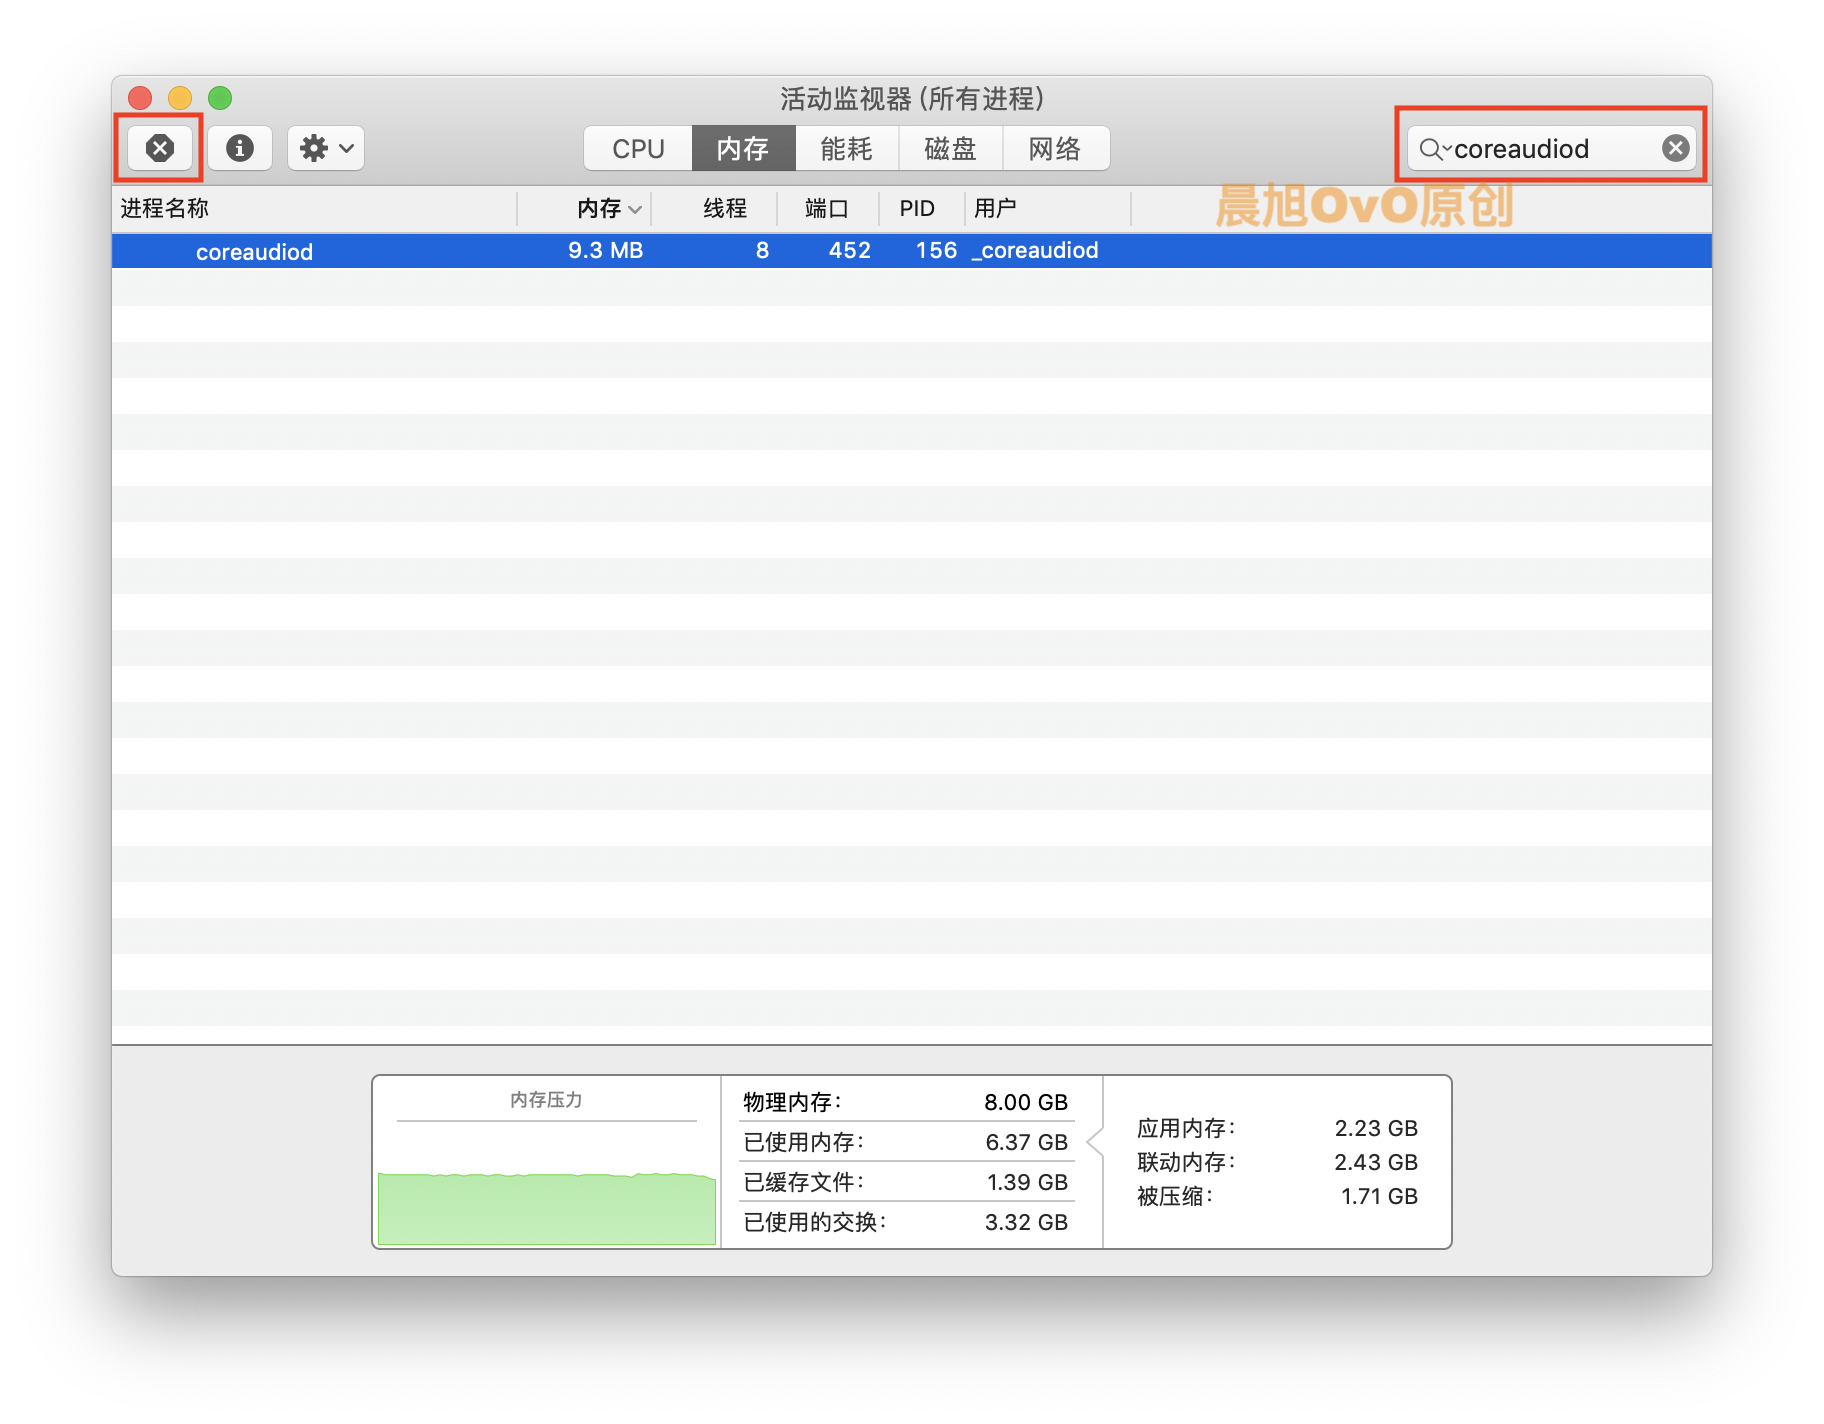Image resolution: width=1824 pixels, height=1424 pixels.
Task: Sort by 进程名称 column header
Action: coord(315,208)
